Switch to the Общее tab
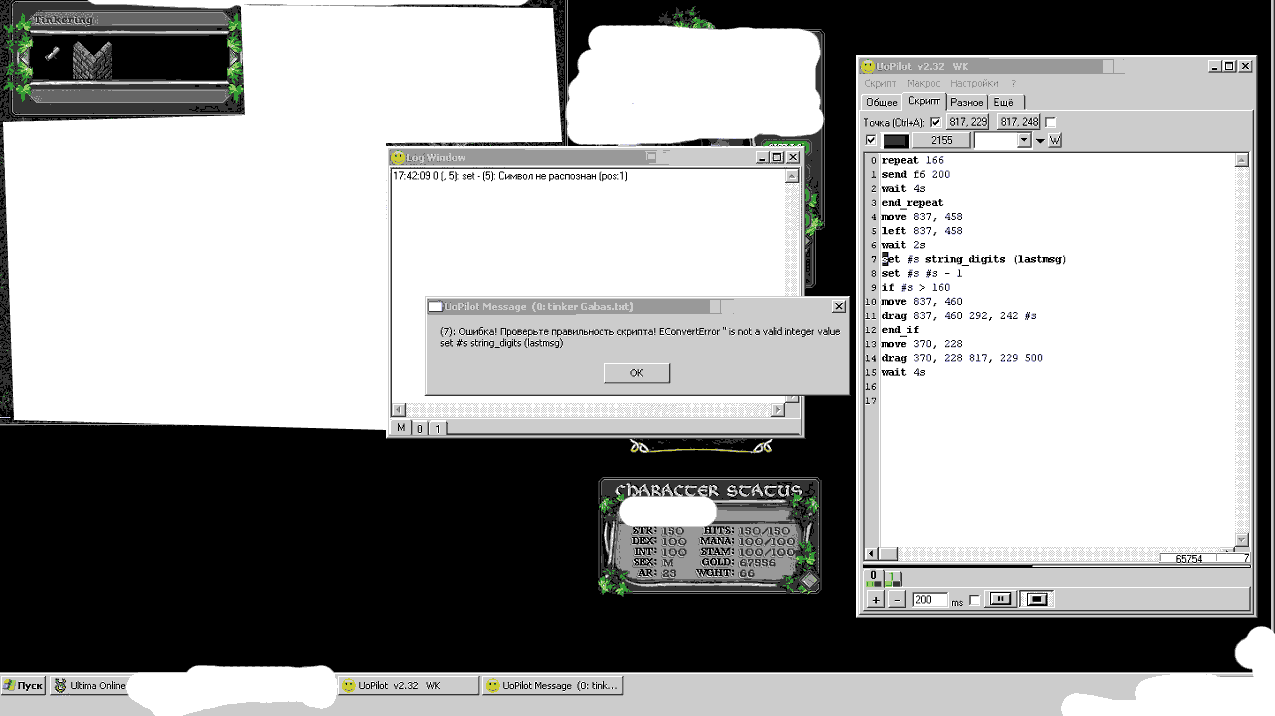The image size is (1275, 716). click(881, 102)
